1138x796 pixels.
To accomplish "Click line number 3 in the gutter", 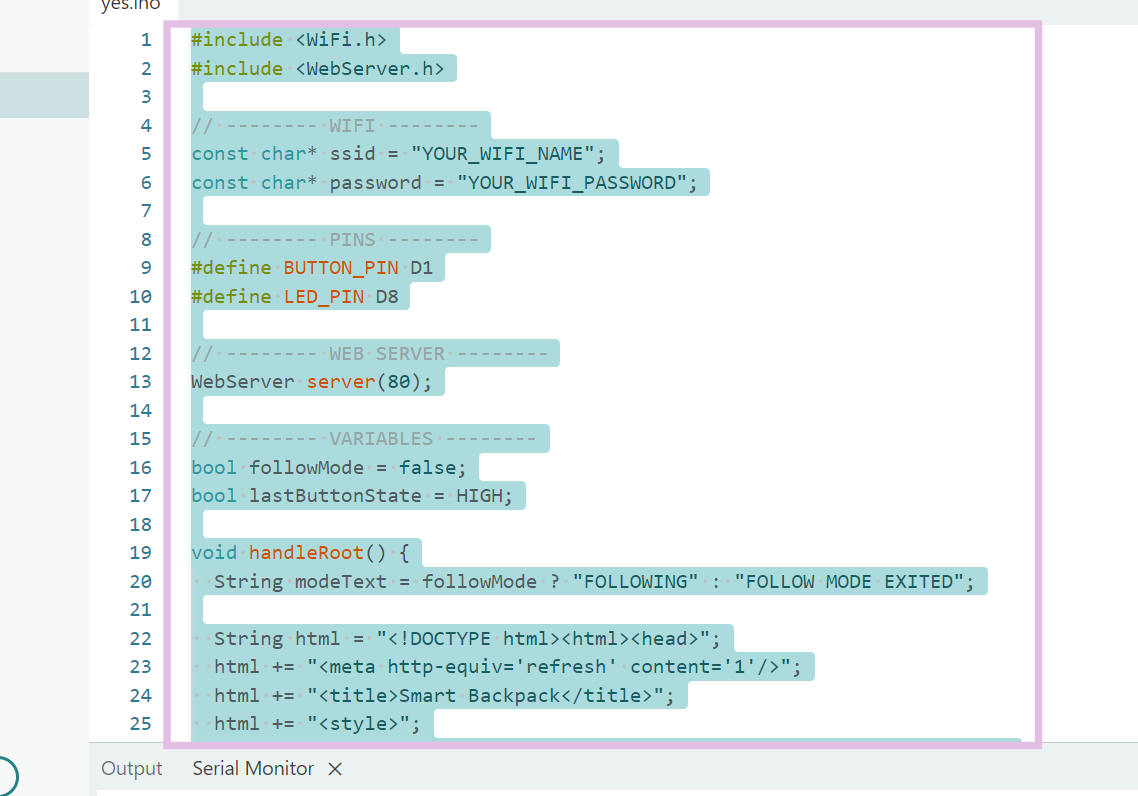I will pos(146,97).
